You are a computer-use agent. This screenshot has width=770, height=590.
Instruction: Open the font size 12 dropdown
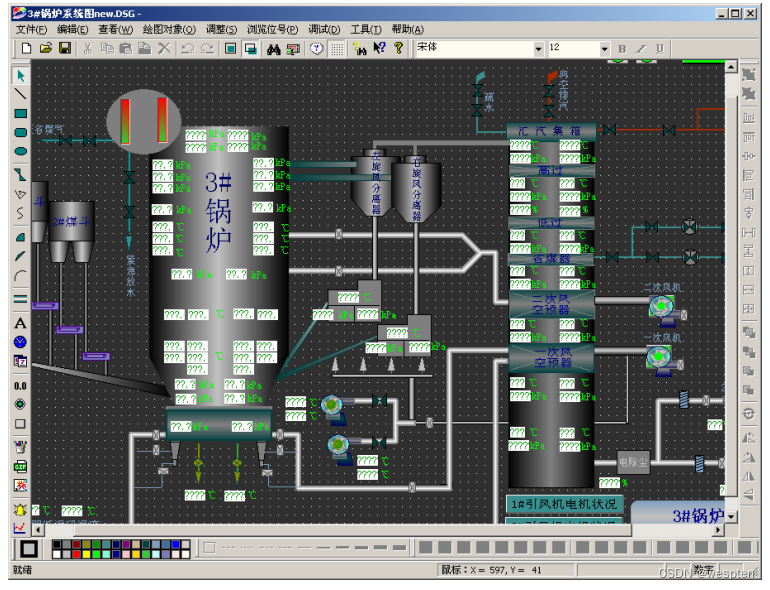click(605, 49)
